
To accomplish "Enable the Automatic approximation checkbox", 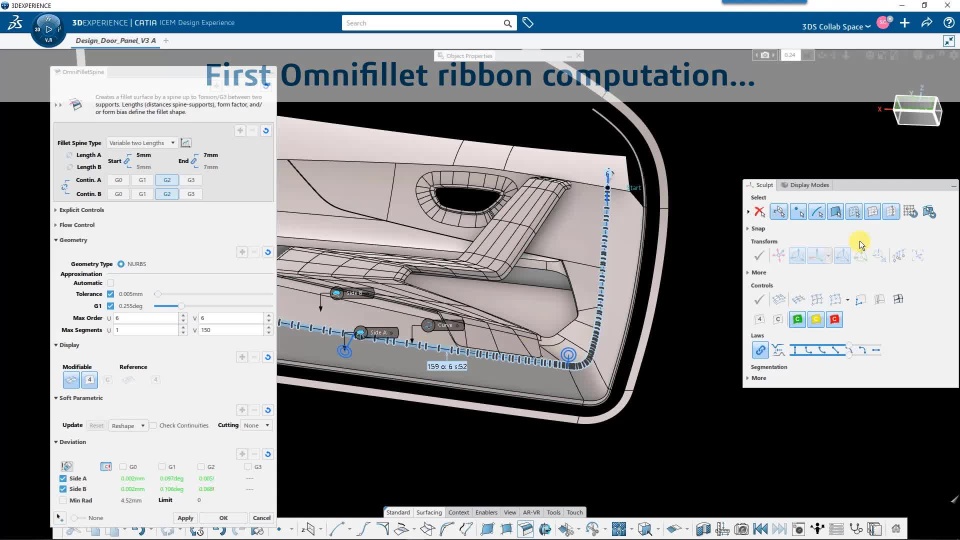I will 110,283.
